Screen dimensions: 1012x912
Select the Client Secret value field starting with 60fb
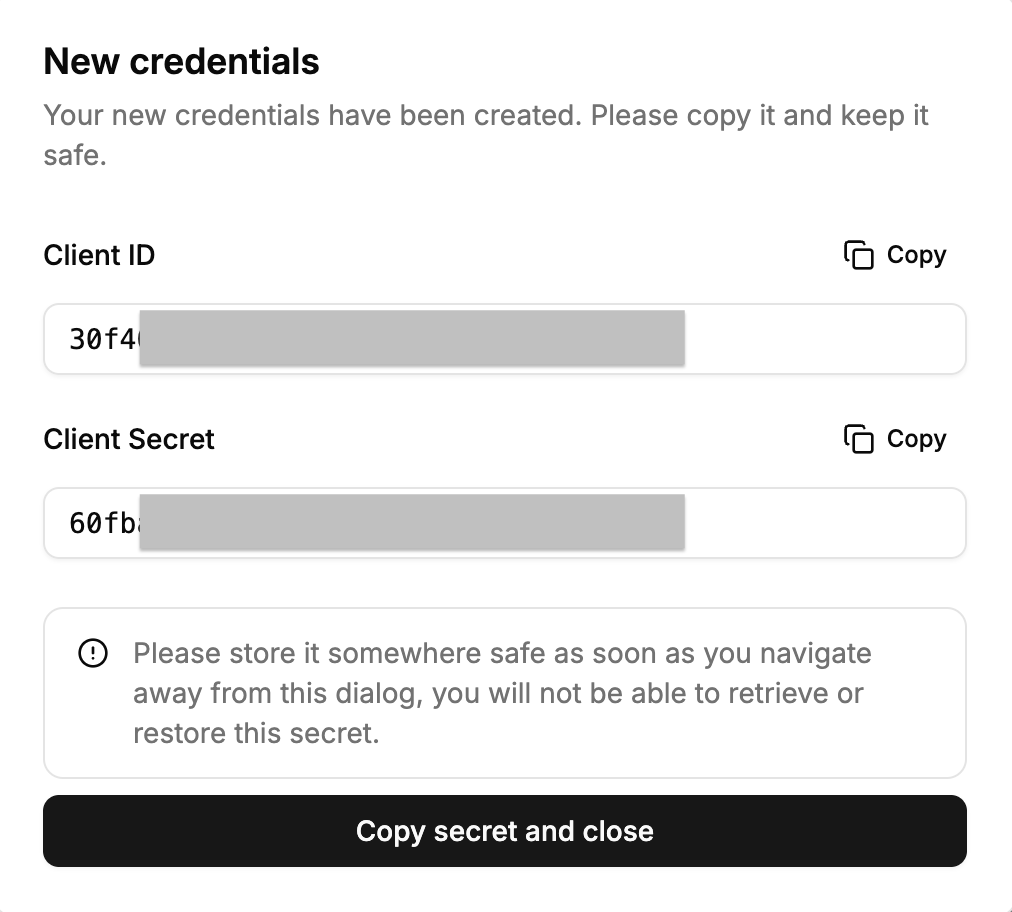505,522
